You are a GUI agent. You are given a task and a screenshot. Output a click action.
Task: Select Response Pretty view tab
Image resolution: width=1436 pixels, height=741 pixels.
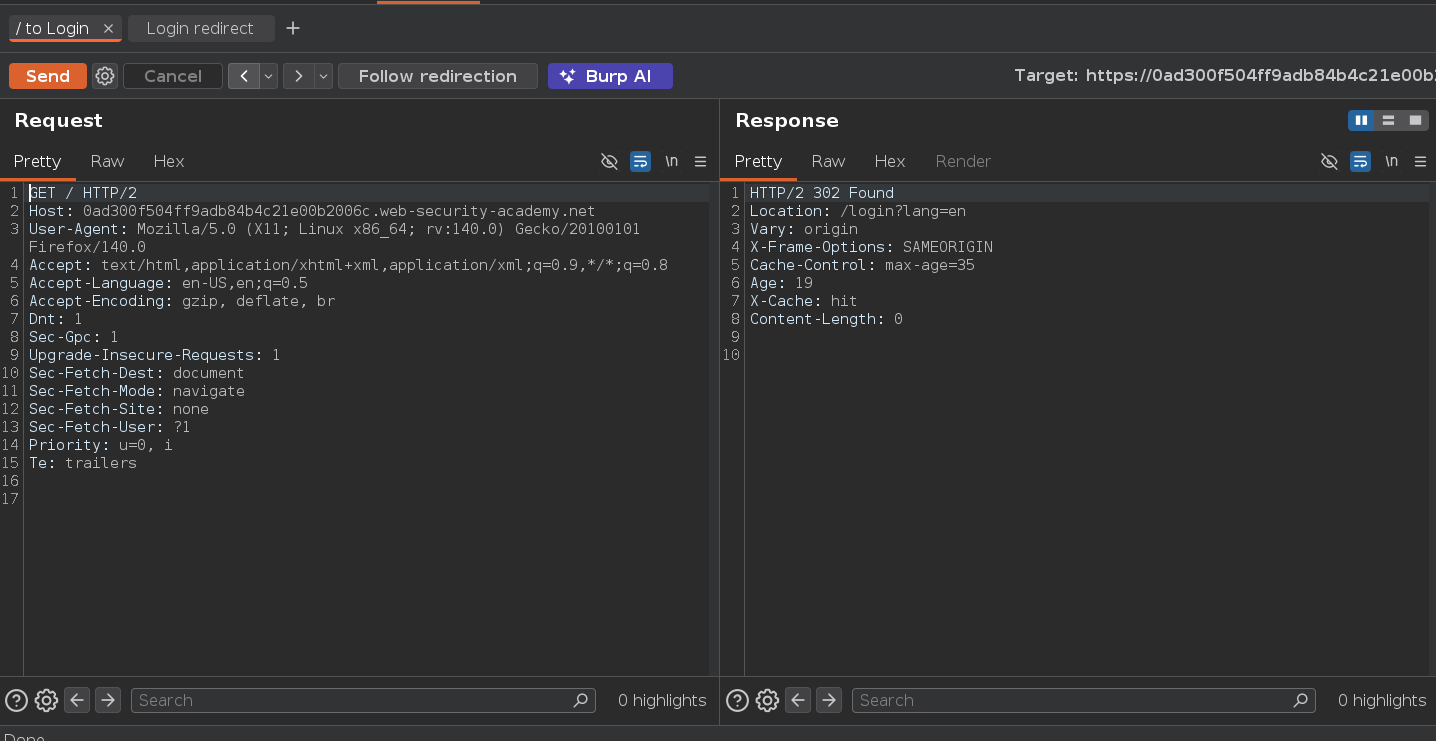tap(758, 161)
